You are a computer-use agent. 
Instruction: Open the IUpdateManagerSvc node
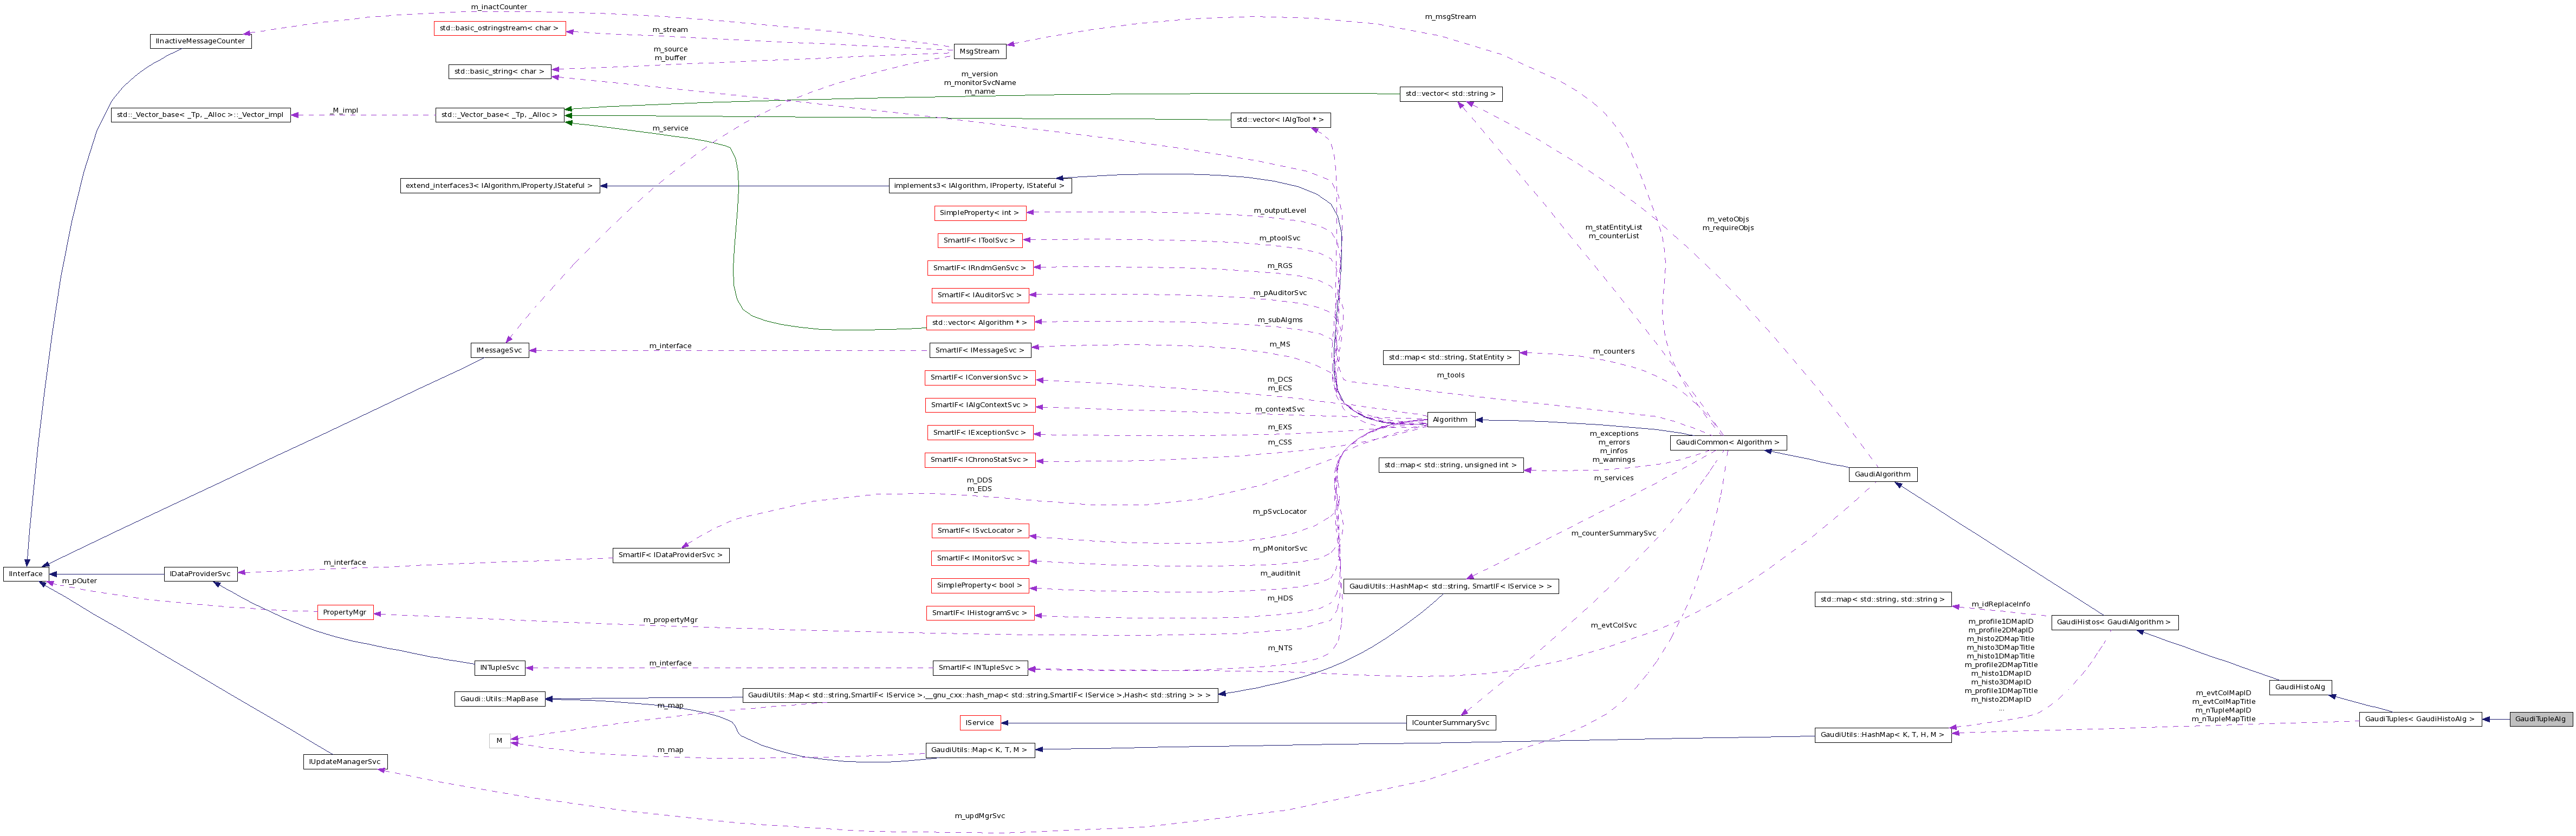343,761
